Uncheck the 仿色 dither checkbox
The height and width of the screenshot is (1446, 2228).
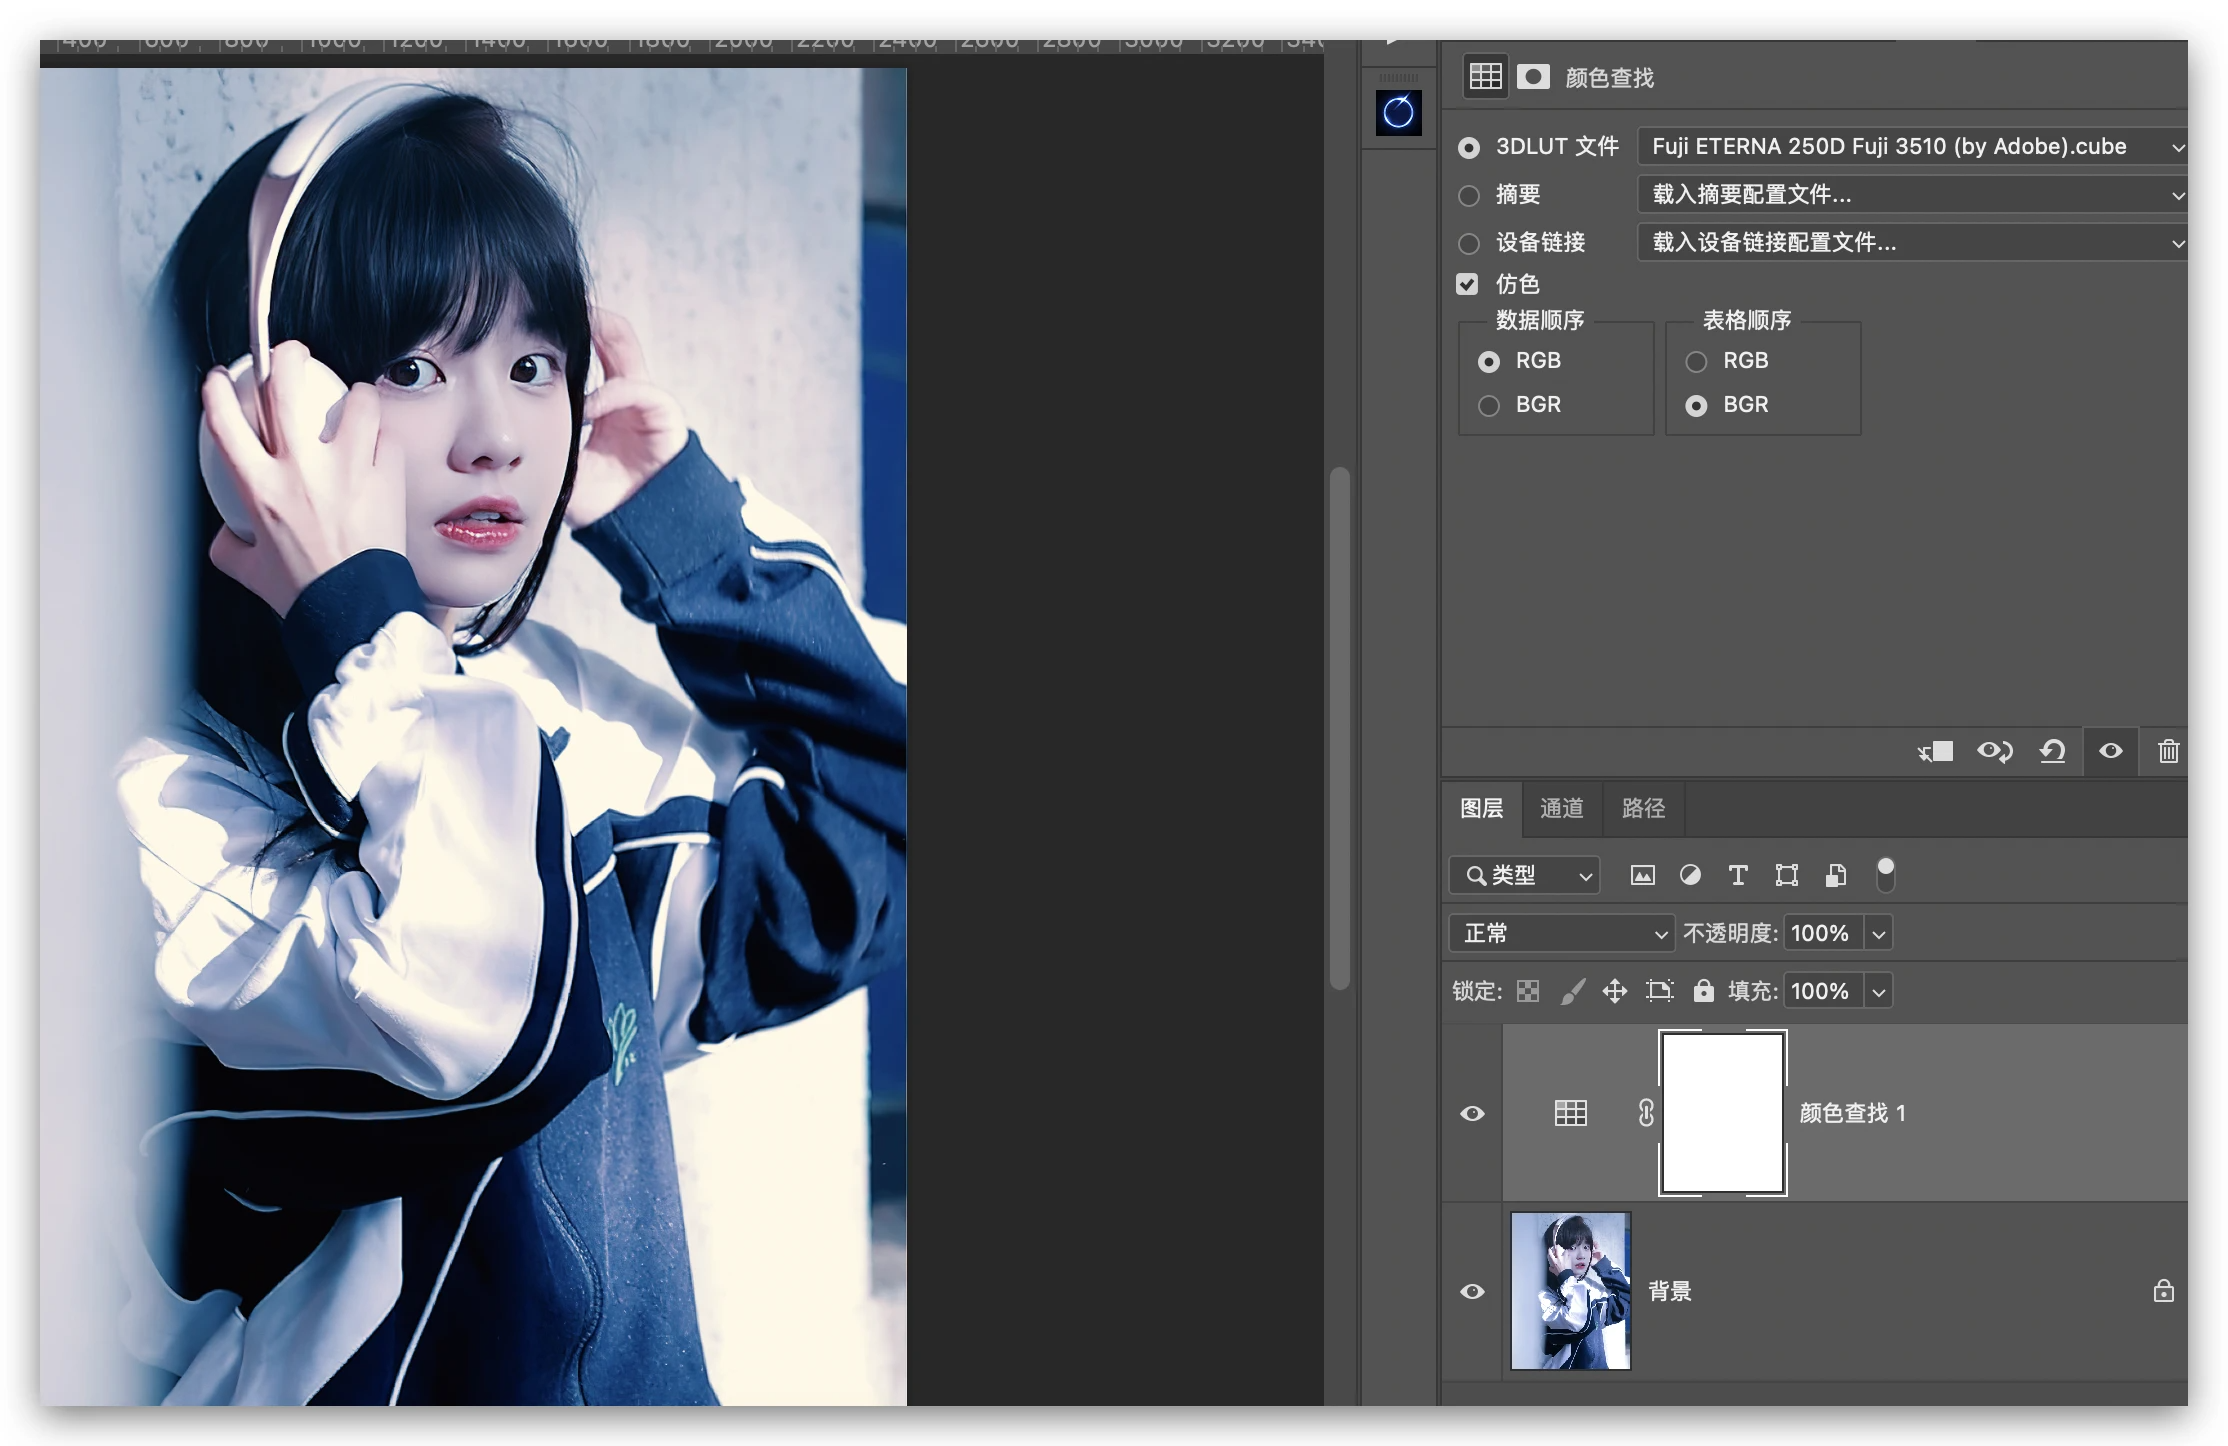pyautogui.click(x=1467, y=284)
